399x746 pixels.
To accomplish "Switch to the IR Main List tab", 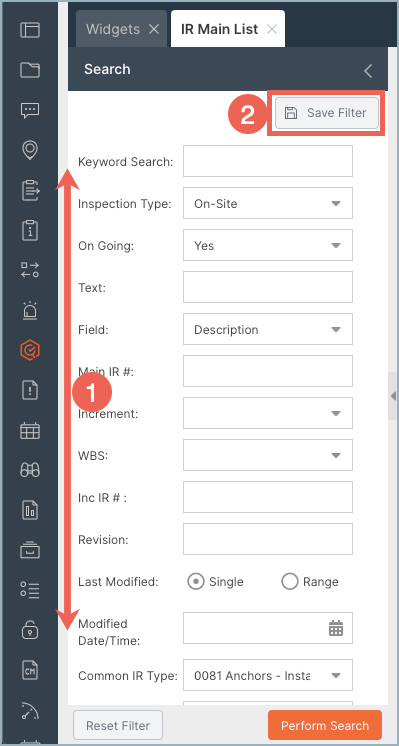I will click(x=219, y=29).
